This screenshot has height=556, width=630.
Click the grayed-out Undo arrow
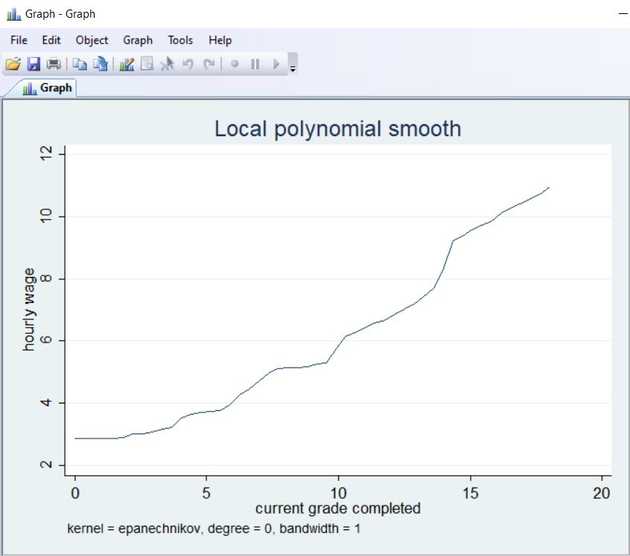click(x=188, y=64)
